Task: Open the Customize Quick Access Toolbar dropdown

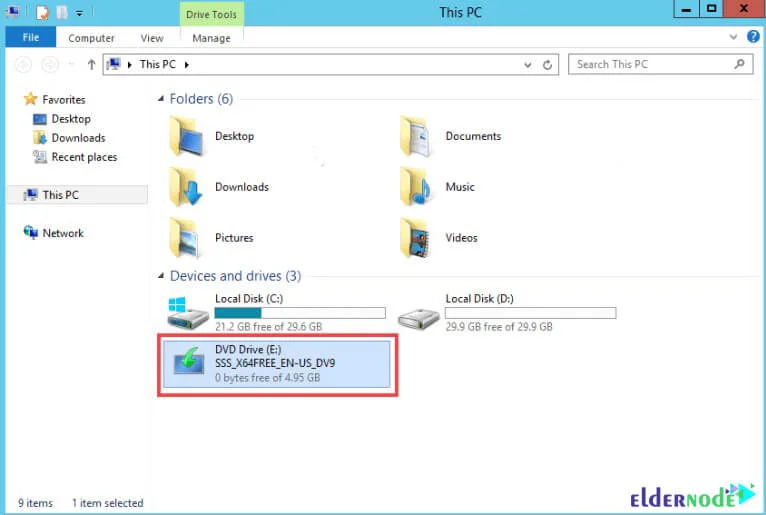Action: click(x=80, y=13)
